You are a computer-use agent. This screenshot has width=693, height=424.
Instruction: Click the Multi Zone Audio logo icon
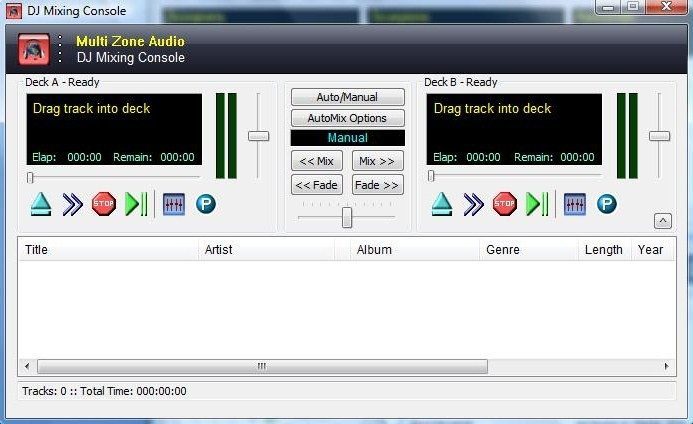[34, 49]
